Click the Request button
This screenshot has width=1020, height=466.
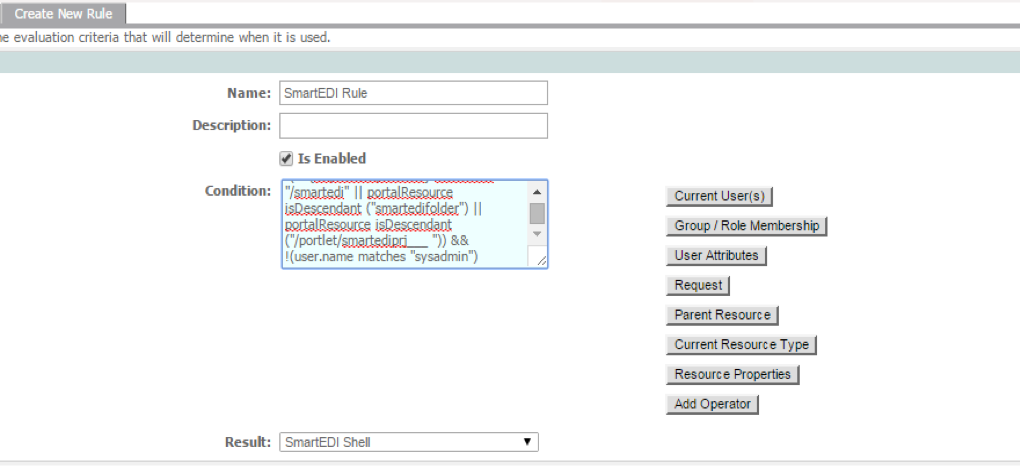pyautogui.click(x=698, y=285)
